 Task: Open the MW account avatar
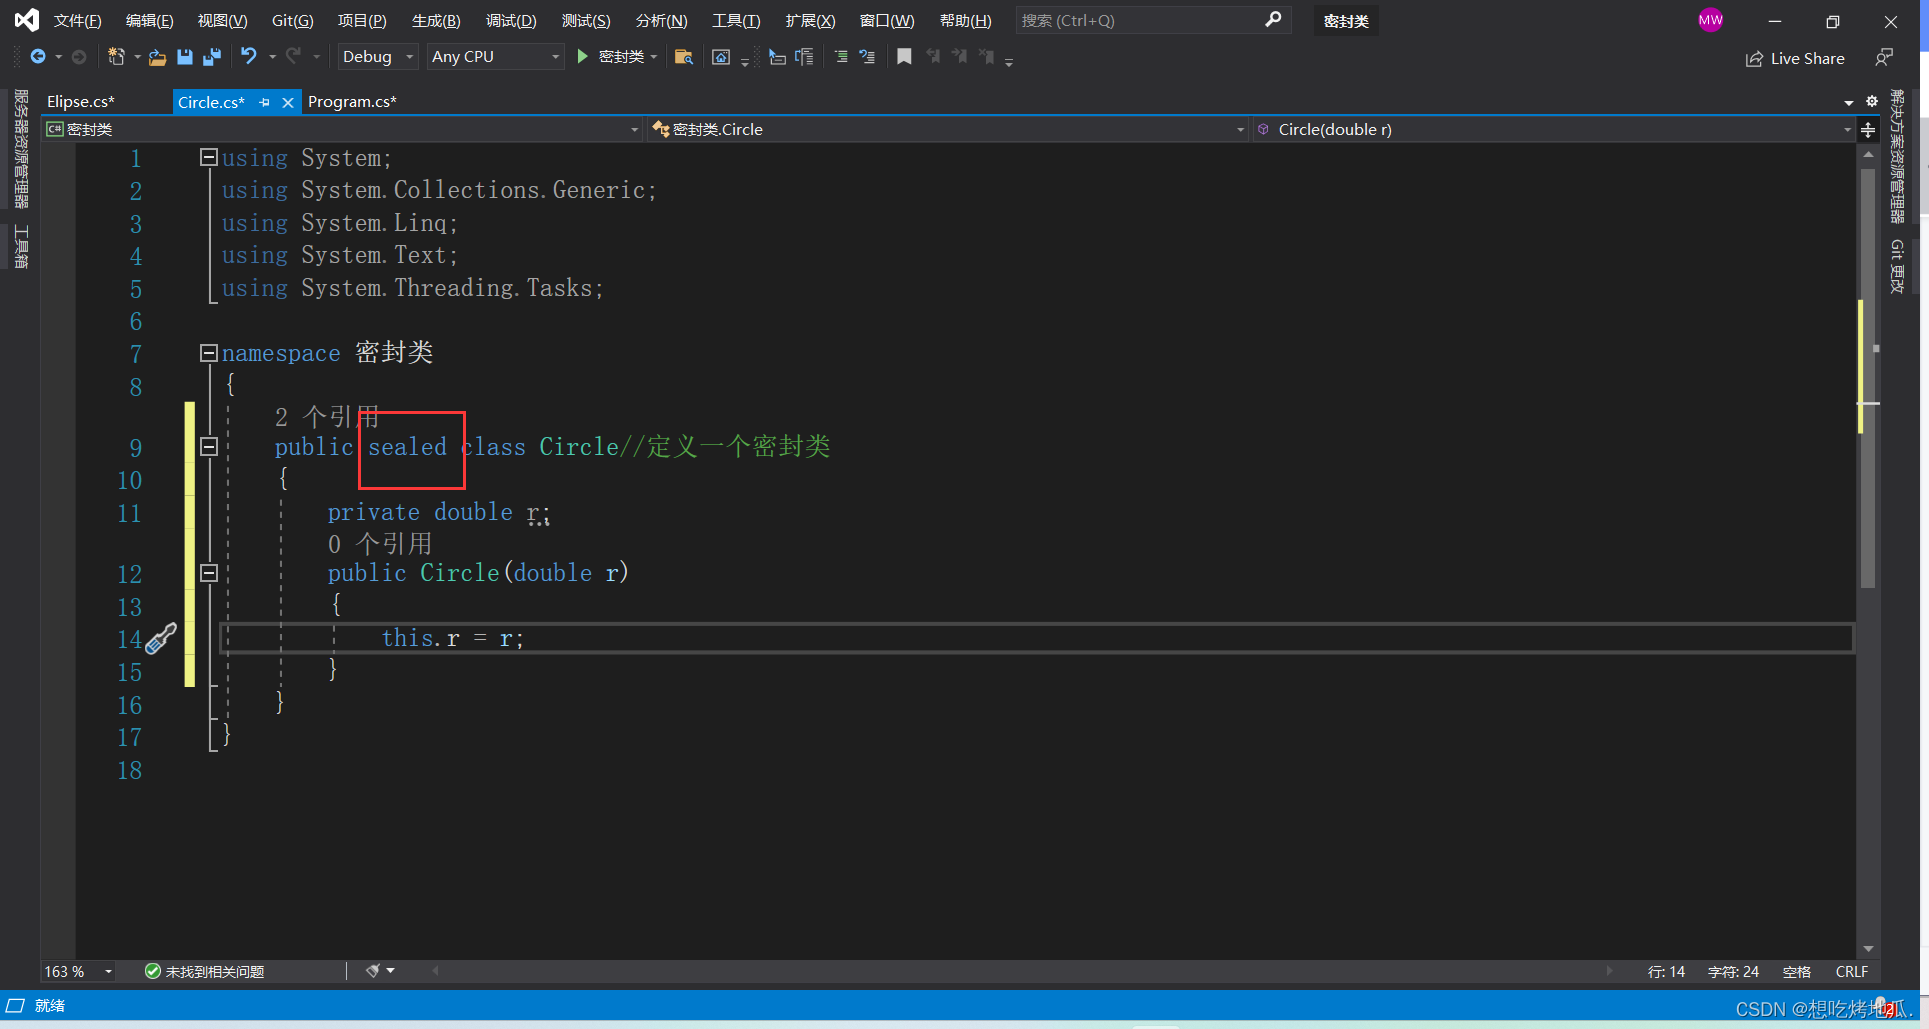pyautogui.click(x=1711, y=20)
